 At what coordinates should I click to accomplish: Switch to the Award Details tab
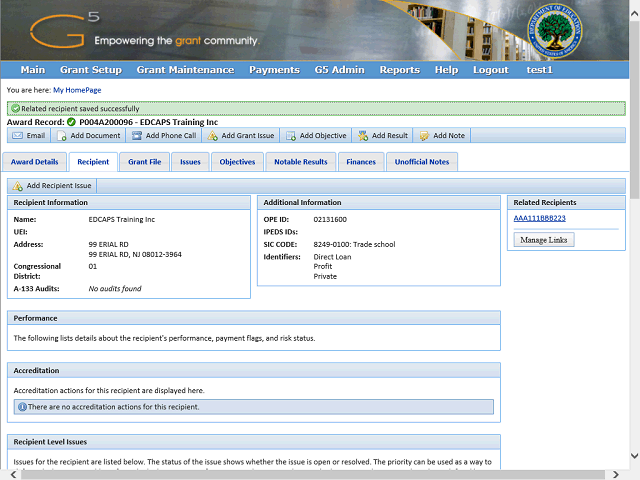pyautogui.click(x=35, y=162)
